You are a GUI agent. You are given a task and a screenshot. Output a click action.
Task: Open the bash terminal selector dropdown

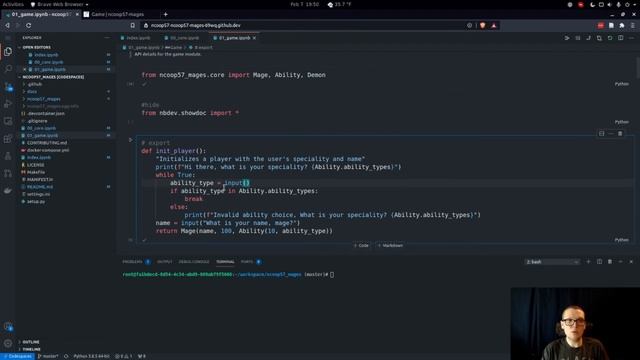click(552, 262)
